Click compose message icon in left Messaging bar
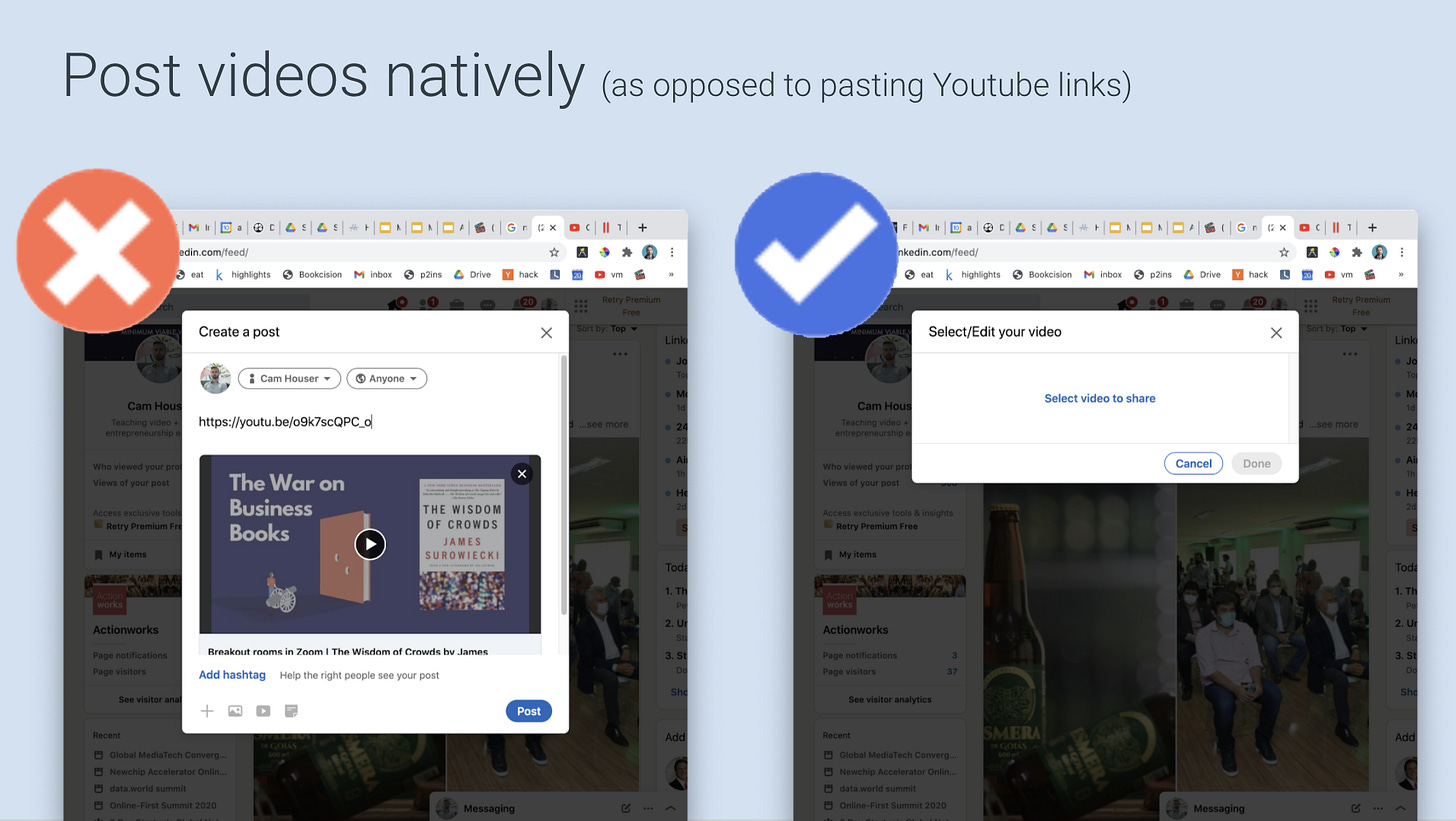This screenshot has width=1456, height=821. pyautogui.click(x=626, y=808)
